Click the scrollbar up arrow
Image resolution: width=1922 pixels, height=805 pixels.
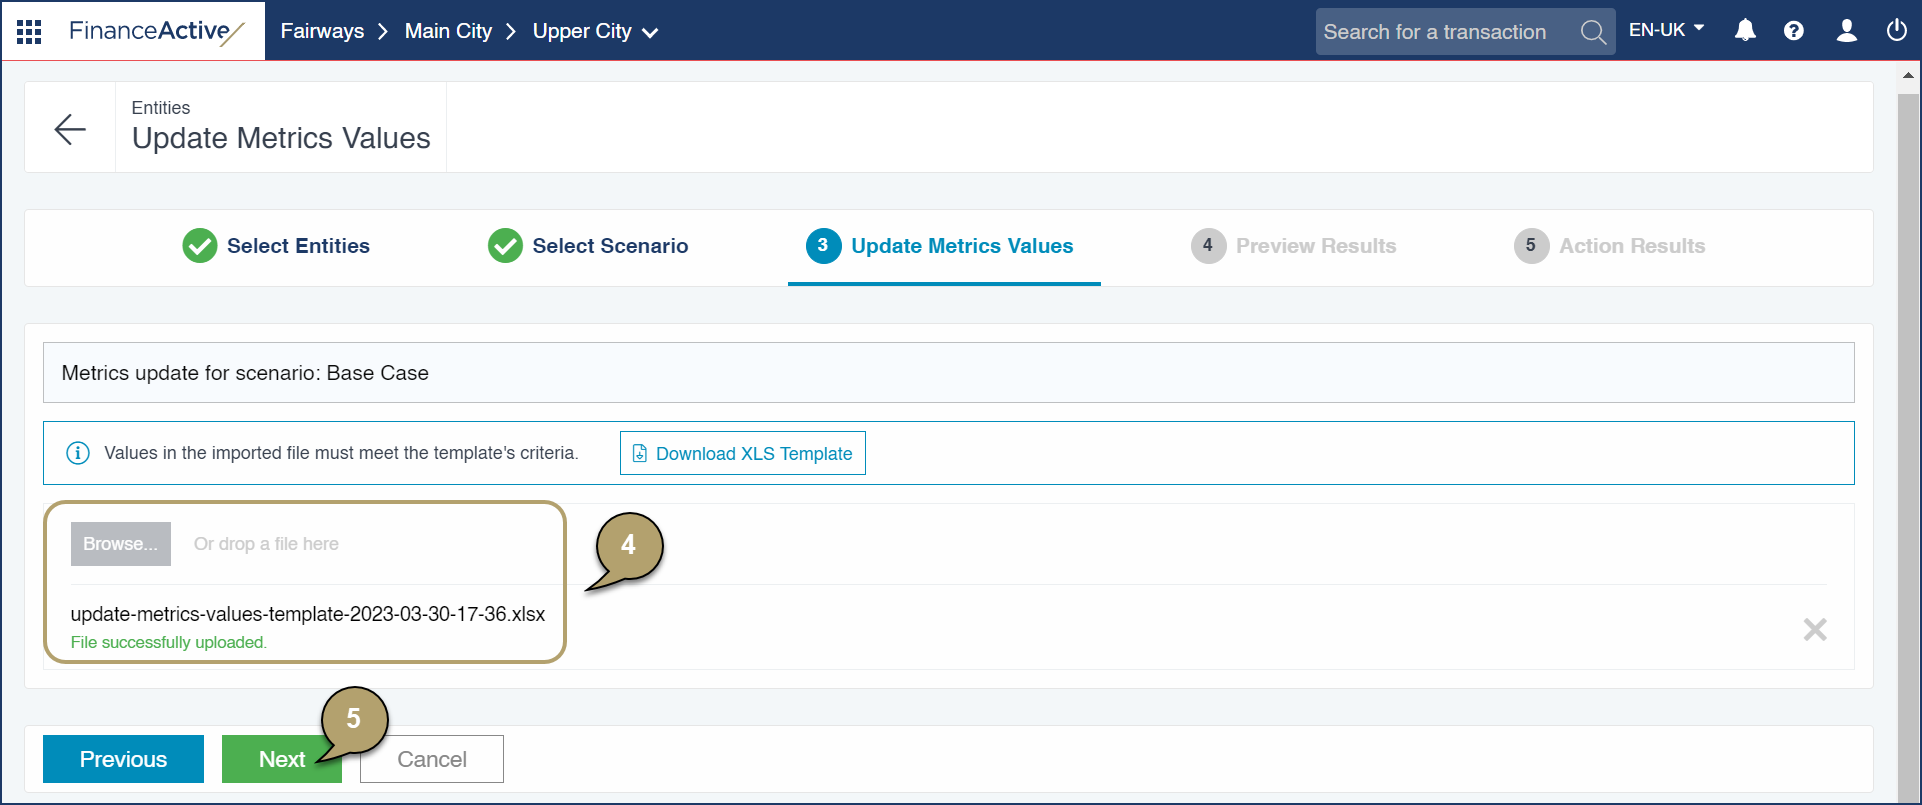[x=1908, y=75]
